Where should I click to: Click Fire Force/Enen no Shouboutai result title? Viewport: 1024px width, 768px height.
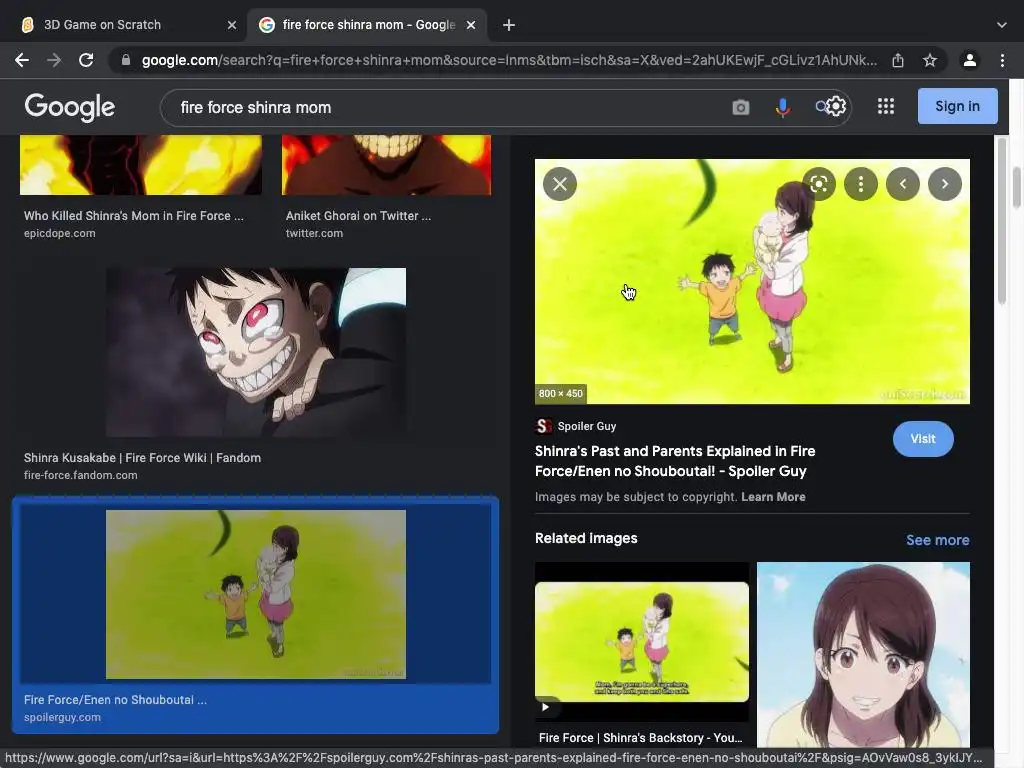click(x=115, y=700)
